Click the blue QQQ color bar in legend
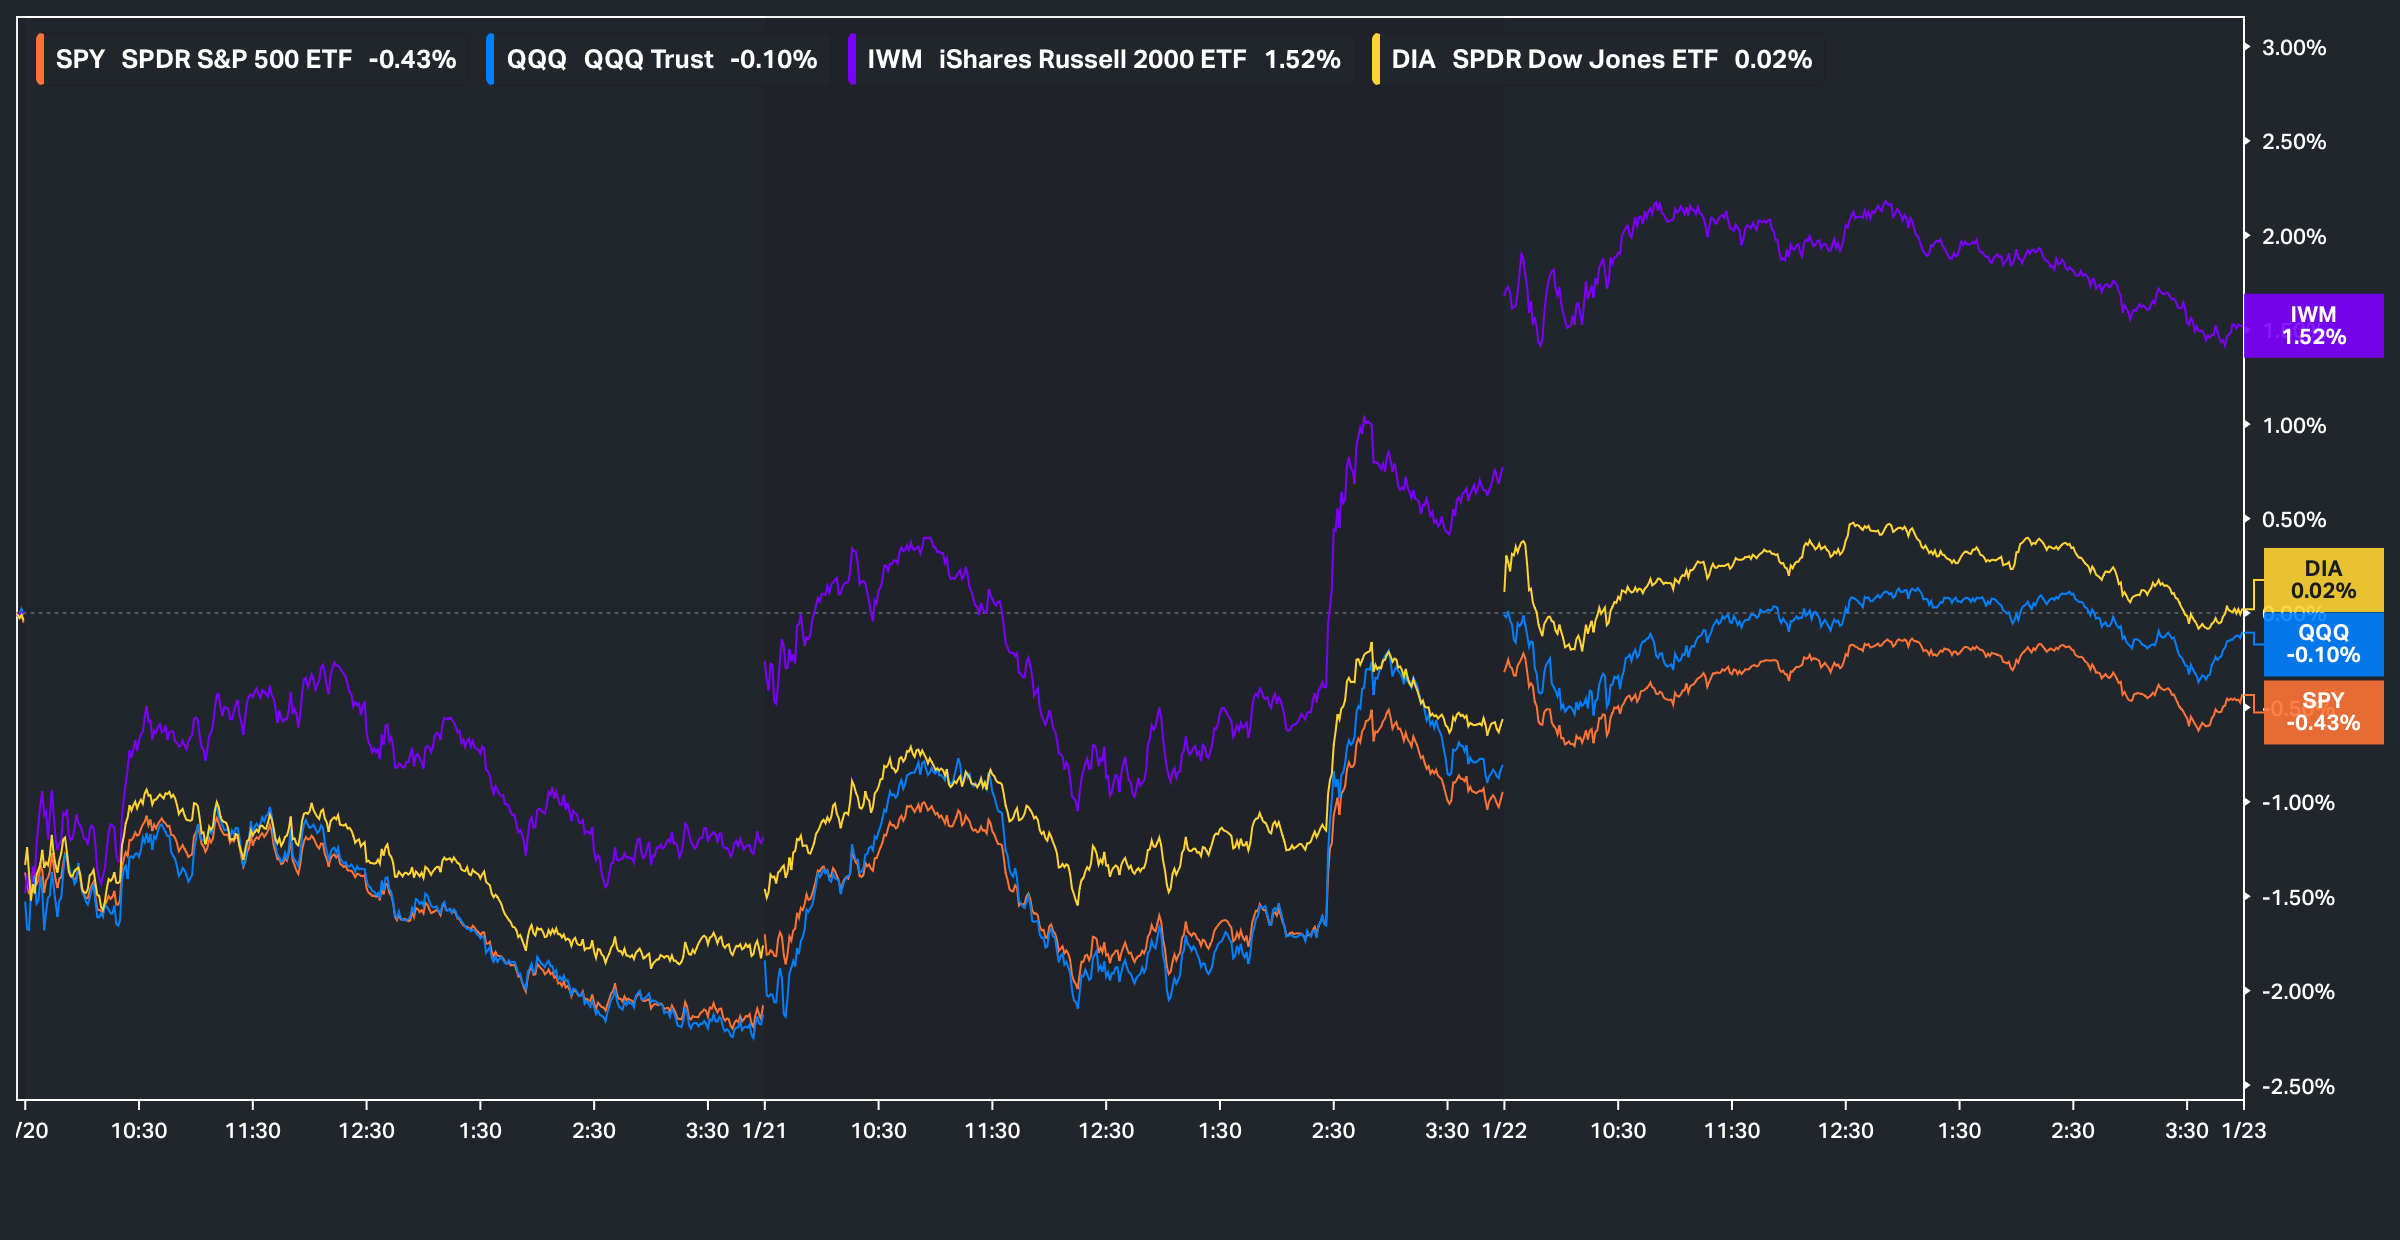This screenshot has width=2400, height=1240. 490,60
